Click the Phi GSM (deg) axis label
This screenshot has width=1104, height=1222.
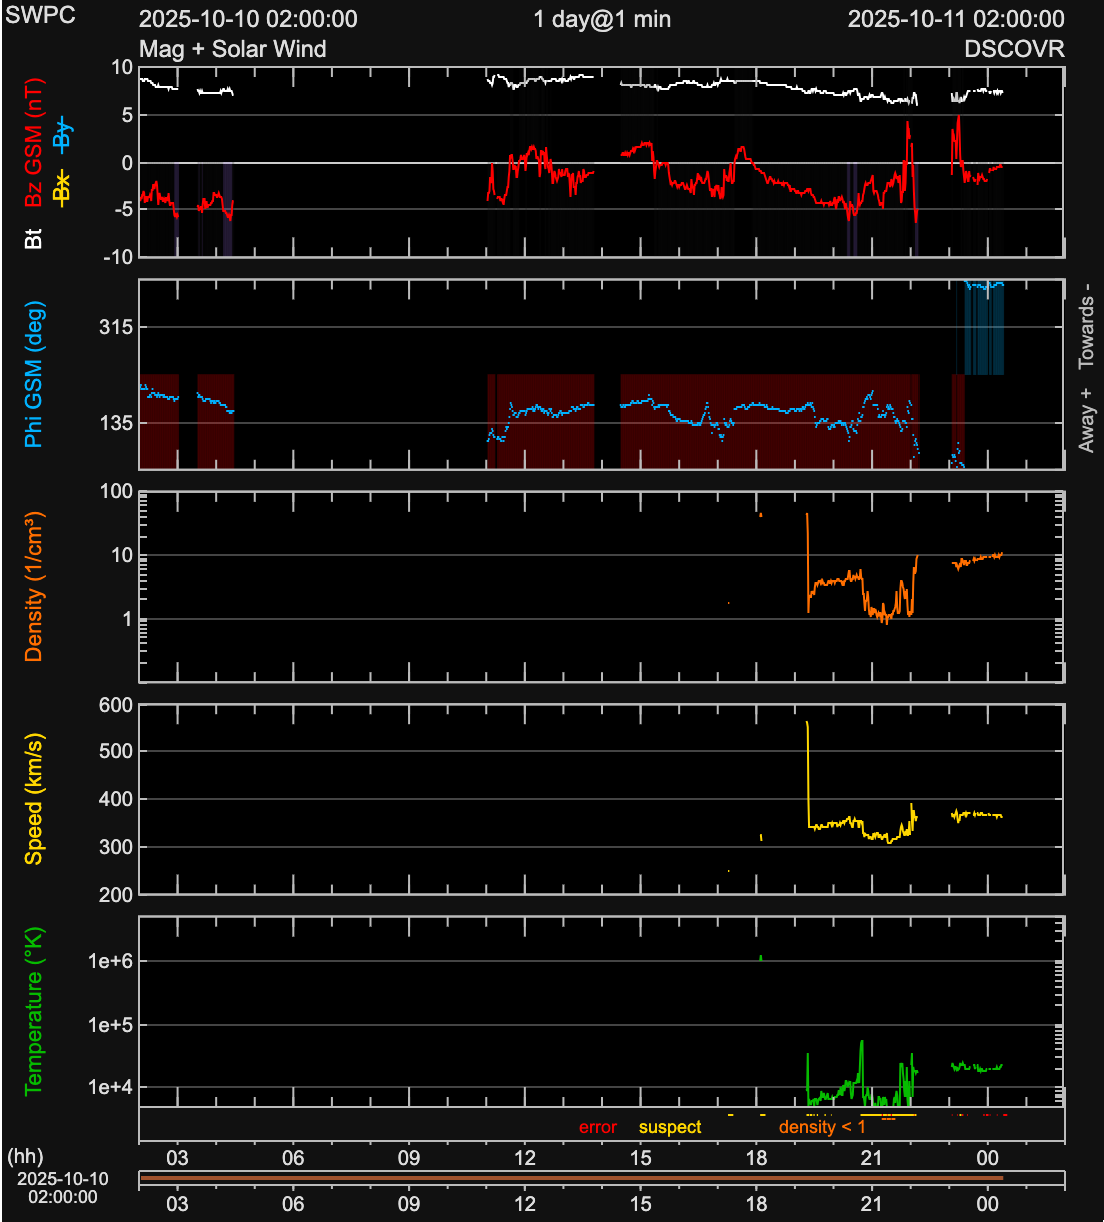click(34, 374)
